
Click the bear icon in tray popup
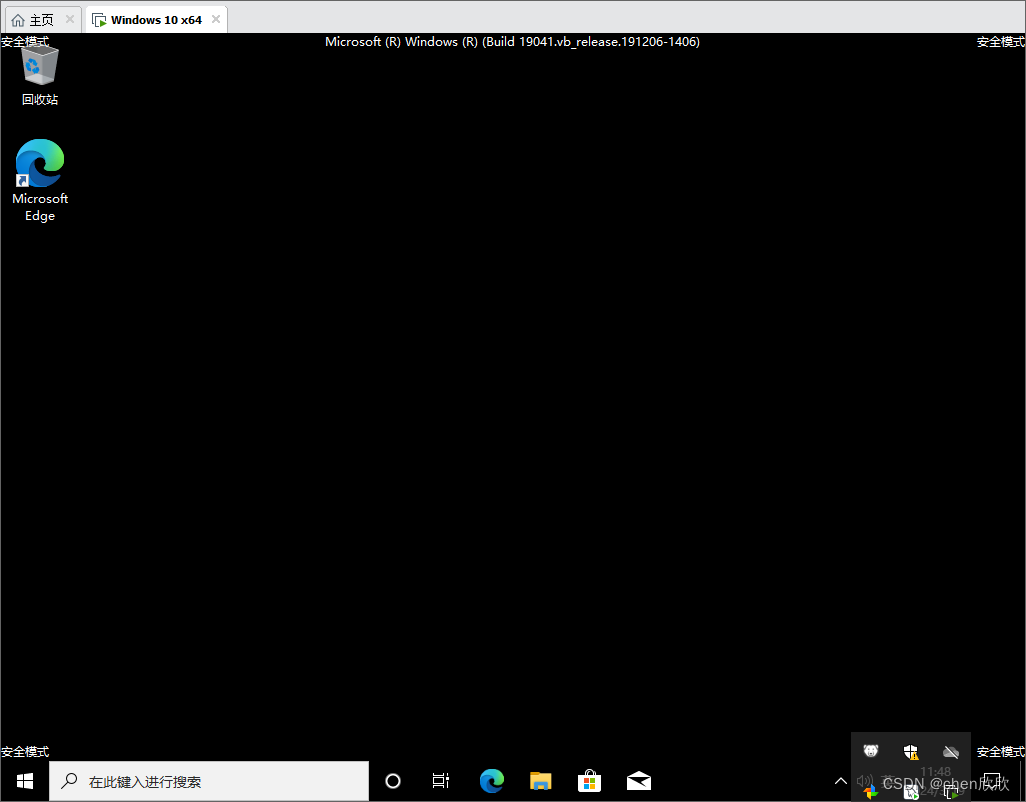coord(870,751)
